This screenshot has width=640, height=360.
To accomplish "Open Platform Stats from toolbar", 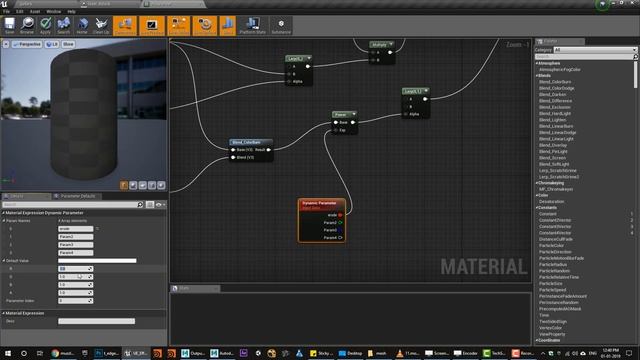I will (252, 25).
